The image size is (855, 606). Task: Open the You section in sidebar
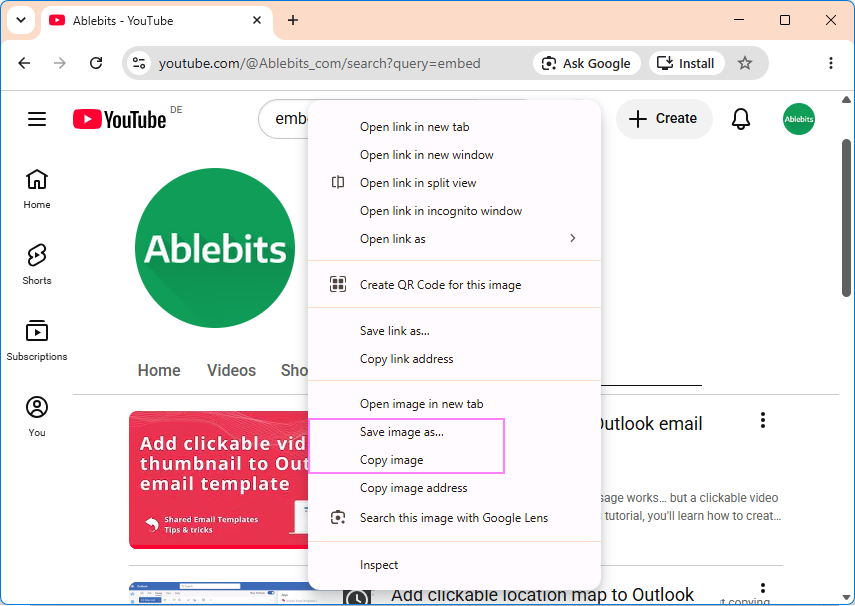coord(37,416)
